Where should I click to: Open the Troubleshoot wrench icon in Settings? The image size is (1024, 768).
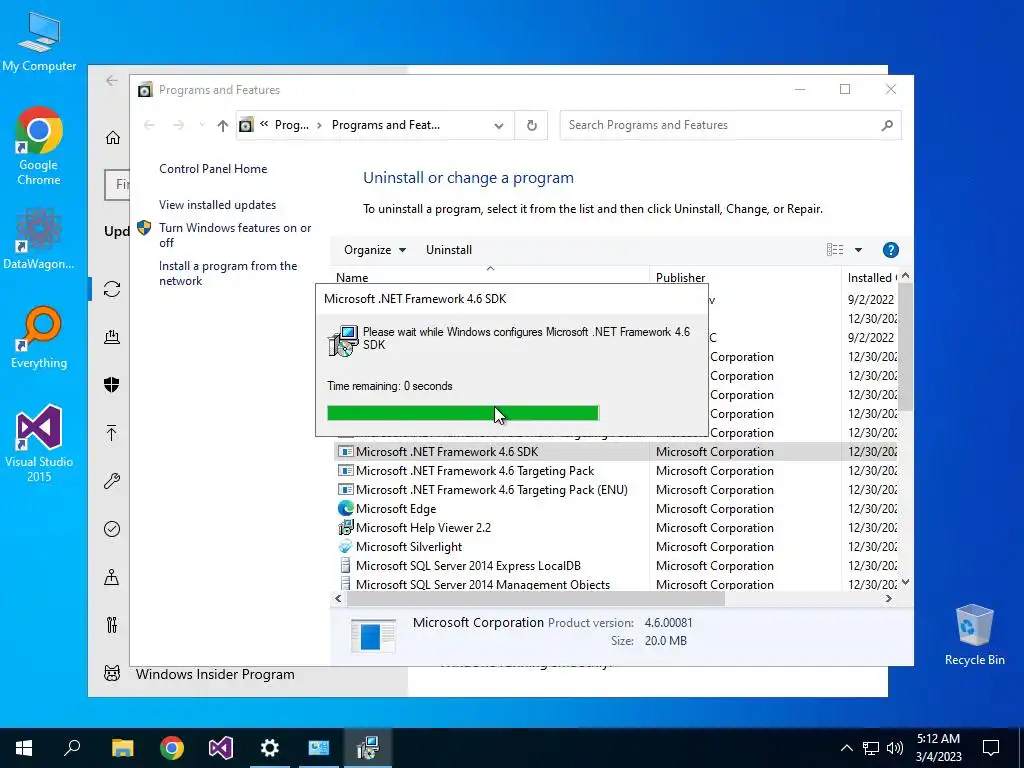coord(112,481)
